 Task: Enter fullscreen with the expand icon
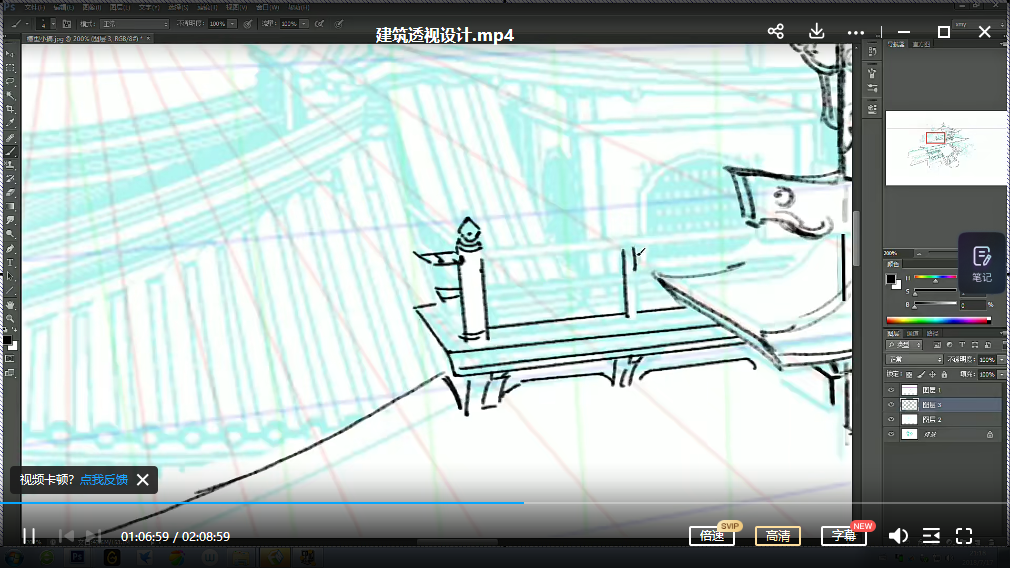pos(964,536)
